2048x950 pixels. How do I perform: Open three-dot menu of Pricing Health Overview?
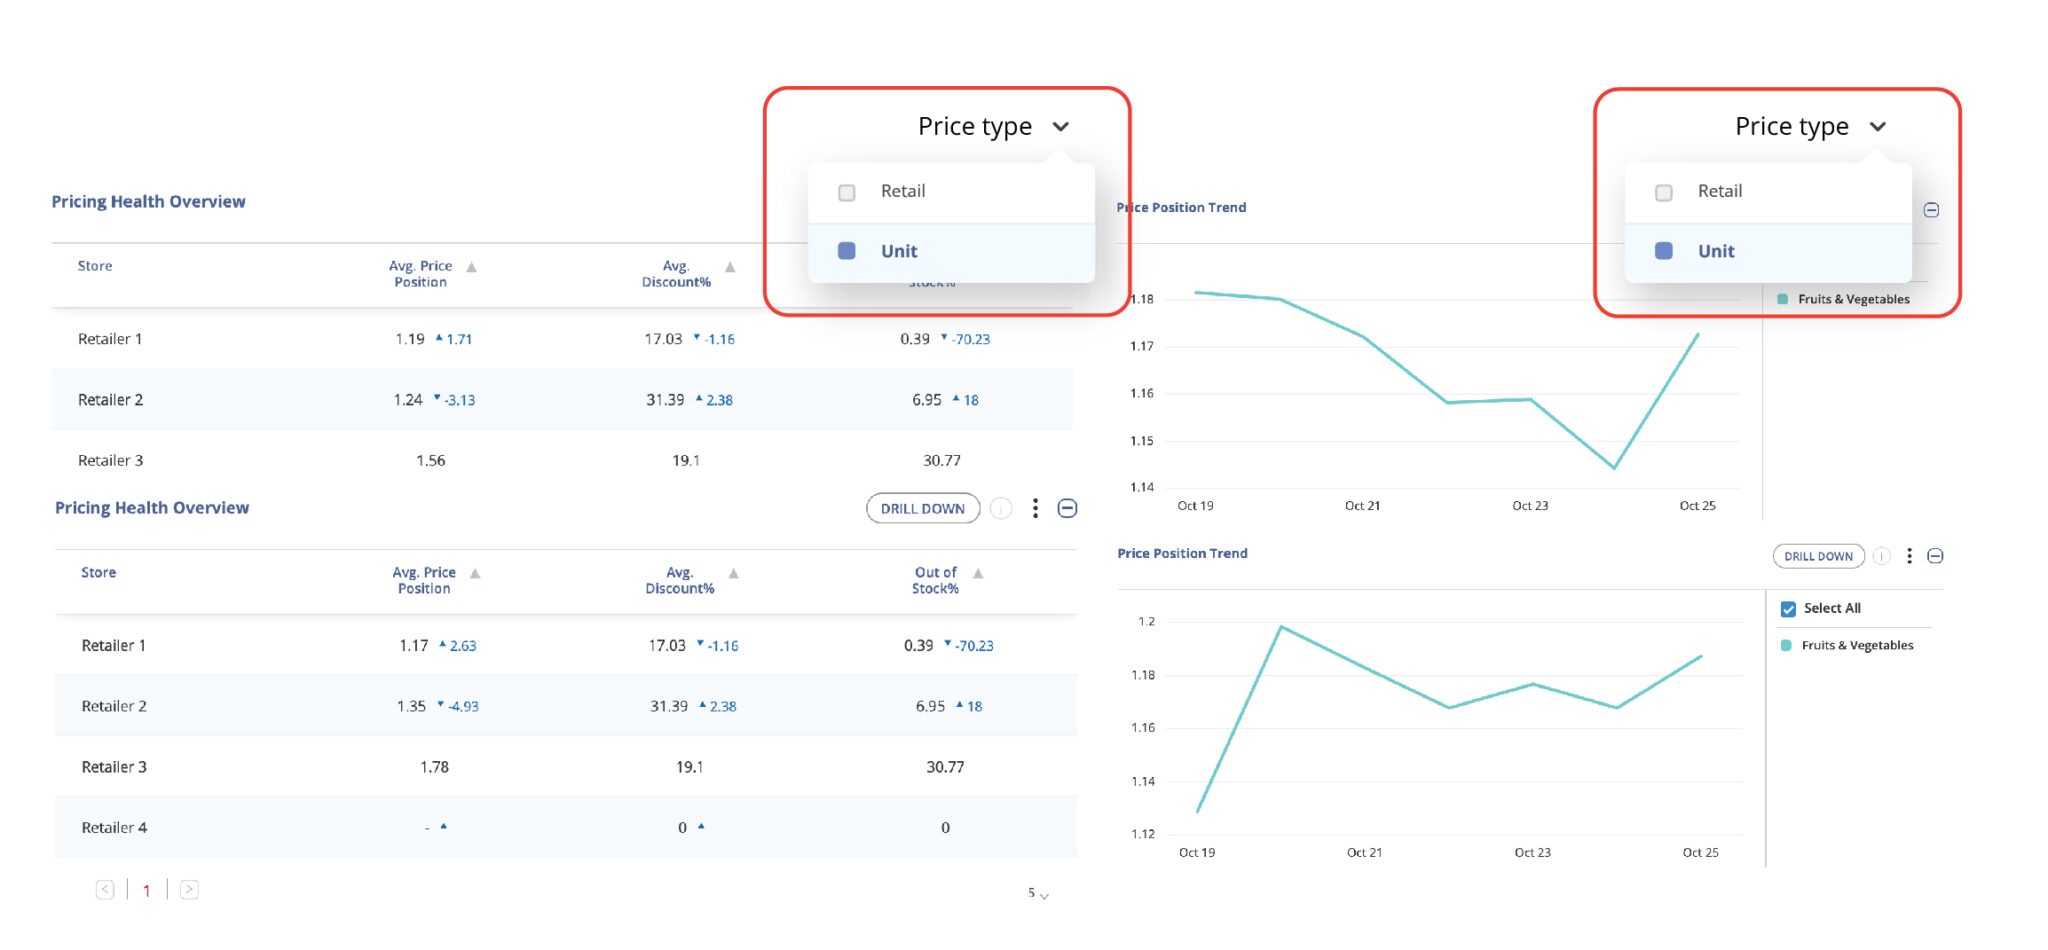pyautogui.click(x=1035, y=508)
